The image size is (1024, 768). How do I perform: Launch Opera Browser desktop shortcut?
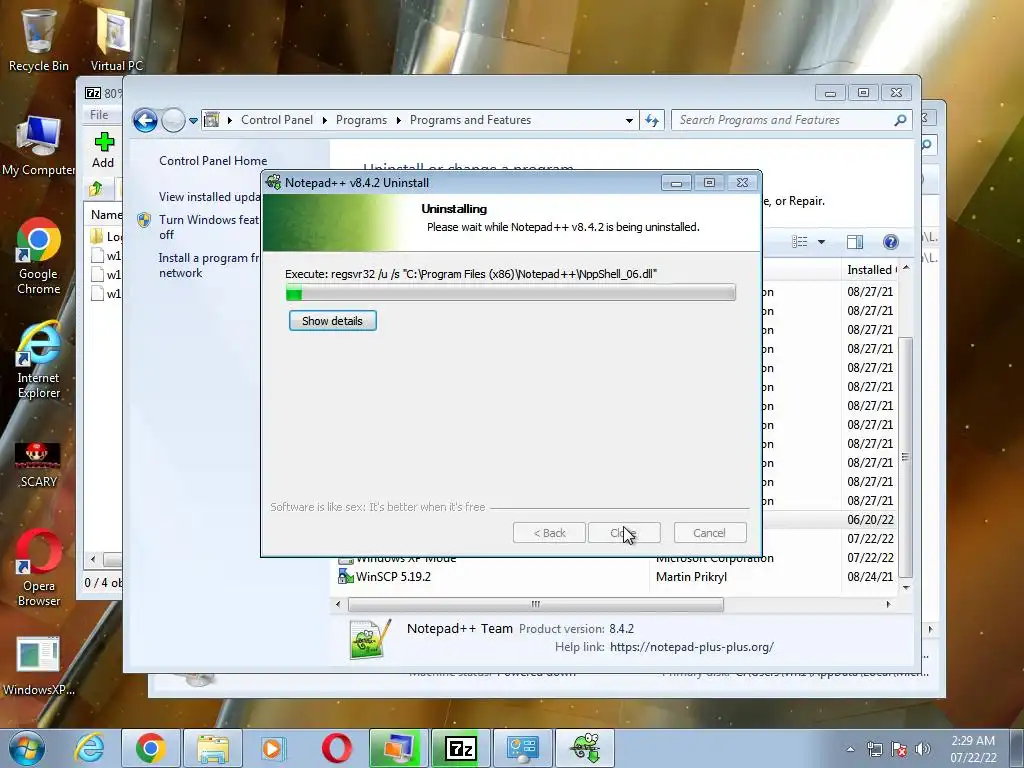point(39,568)
